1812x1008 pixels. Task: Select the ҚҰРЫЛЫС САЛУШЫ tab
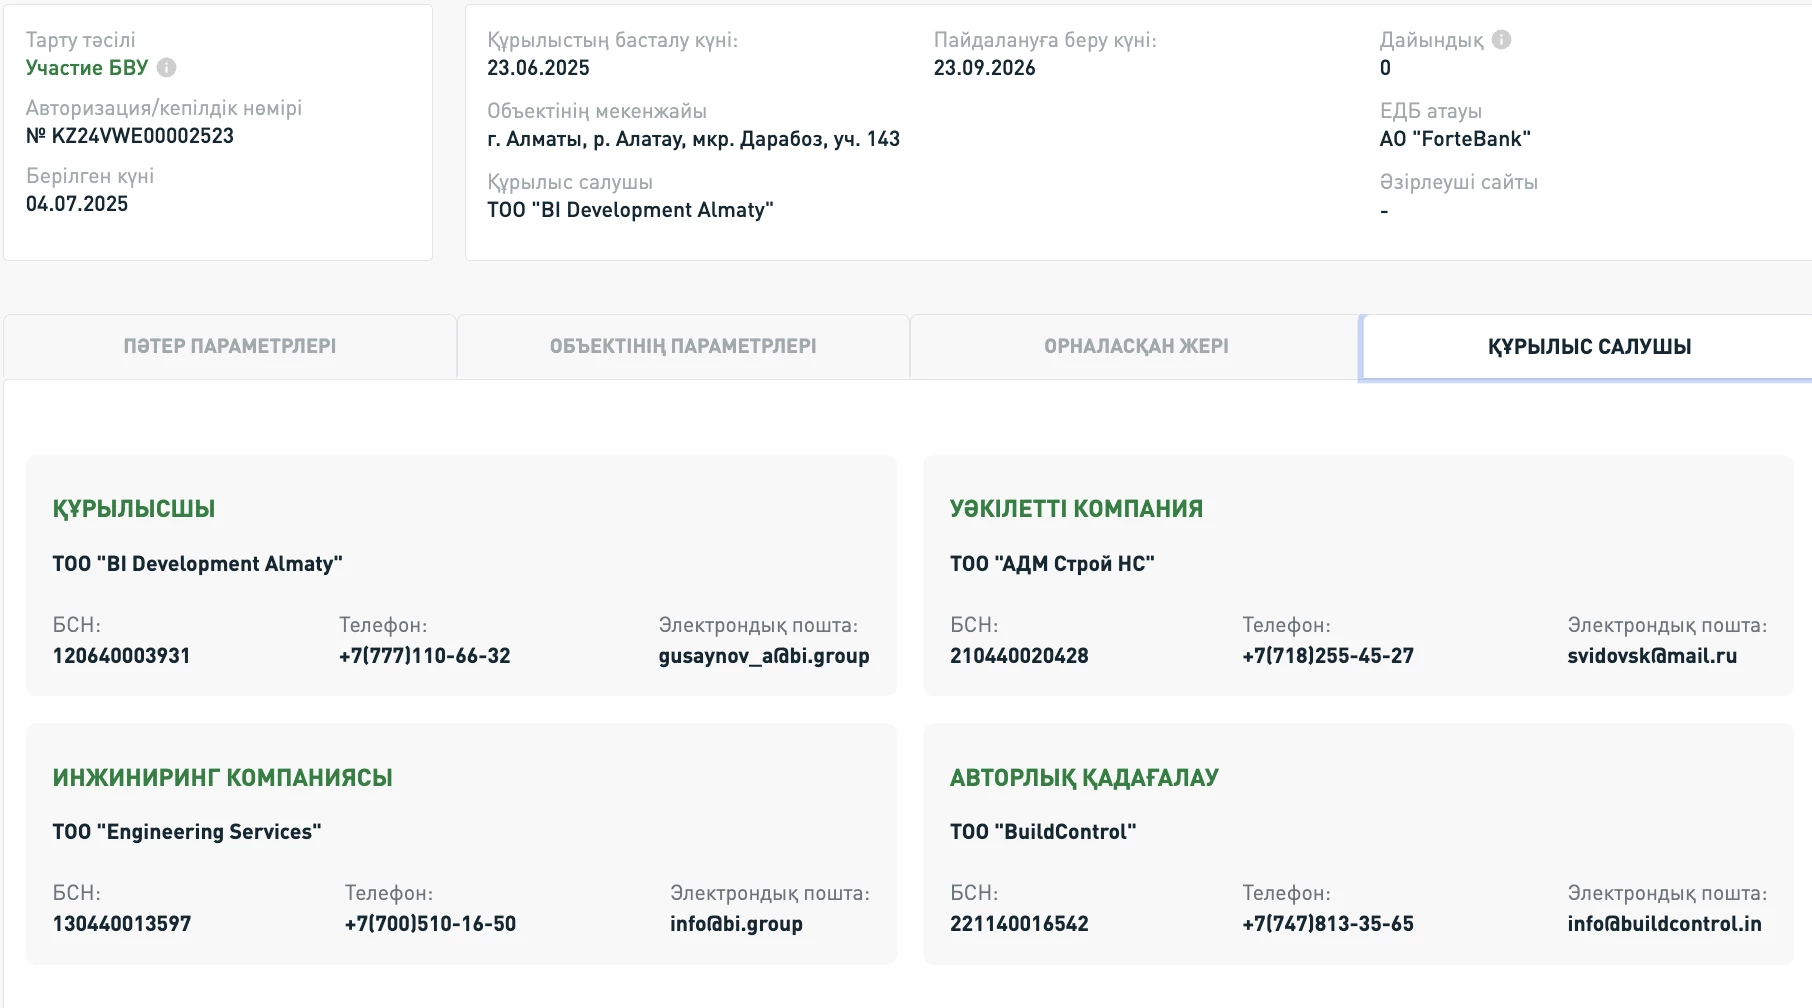pyautogui.click(x=1589, y=347)
